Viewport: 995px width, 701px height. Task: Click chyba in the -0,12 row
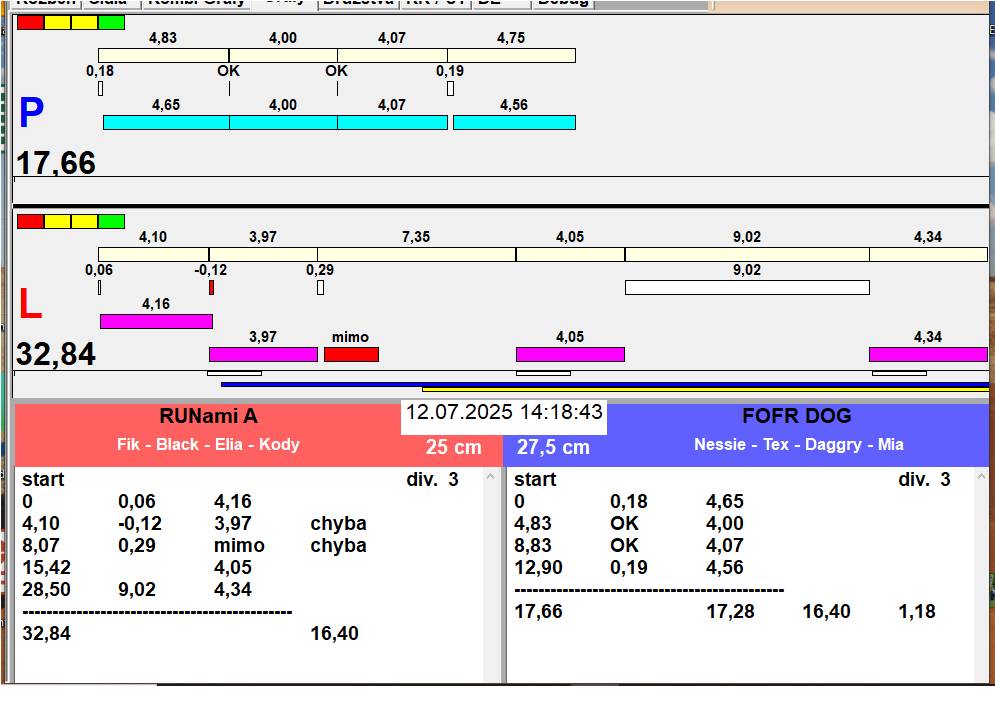coord(338,523)
